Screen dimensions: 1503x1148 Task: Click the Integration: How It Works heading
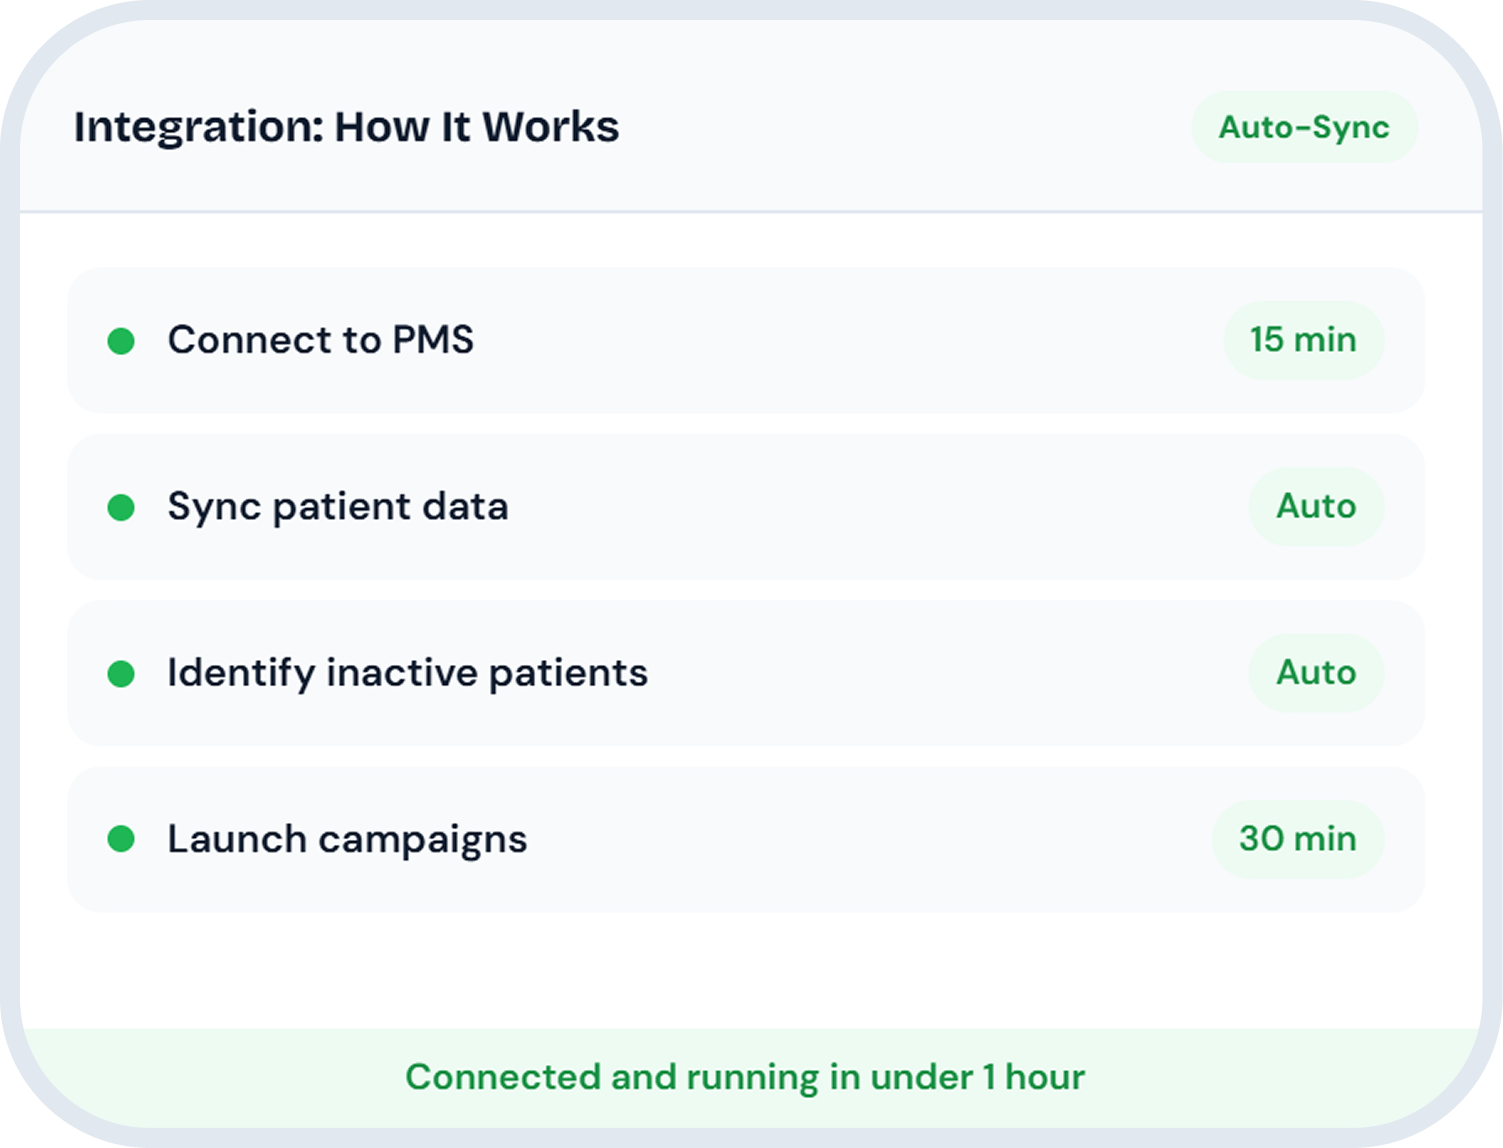[346, 127]
